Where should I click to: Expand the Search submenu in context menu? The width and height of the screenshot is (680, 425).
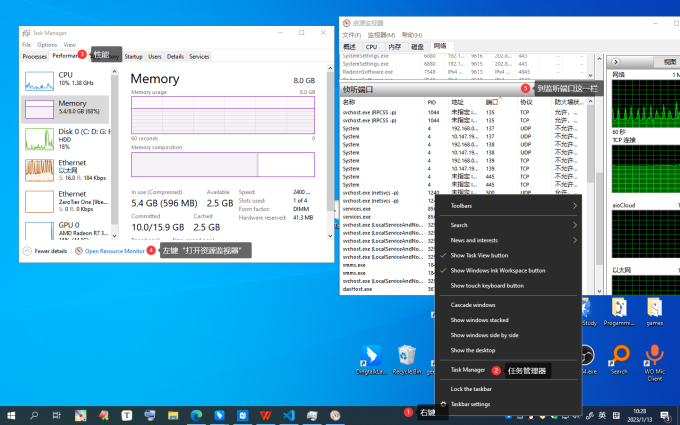pyautogui.click(x=508, y=225)
